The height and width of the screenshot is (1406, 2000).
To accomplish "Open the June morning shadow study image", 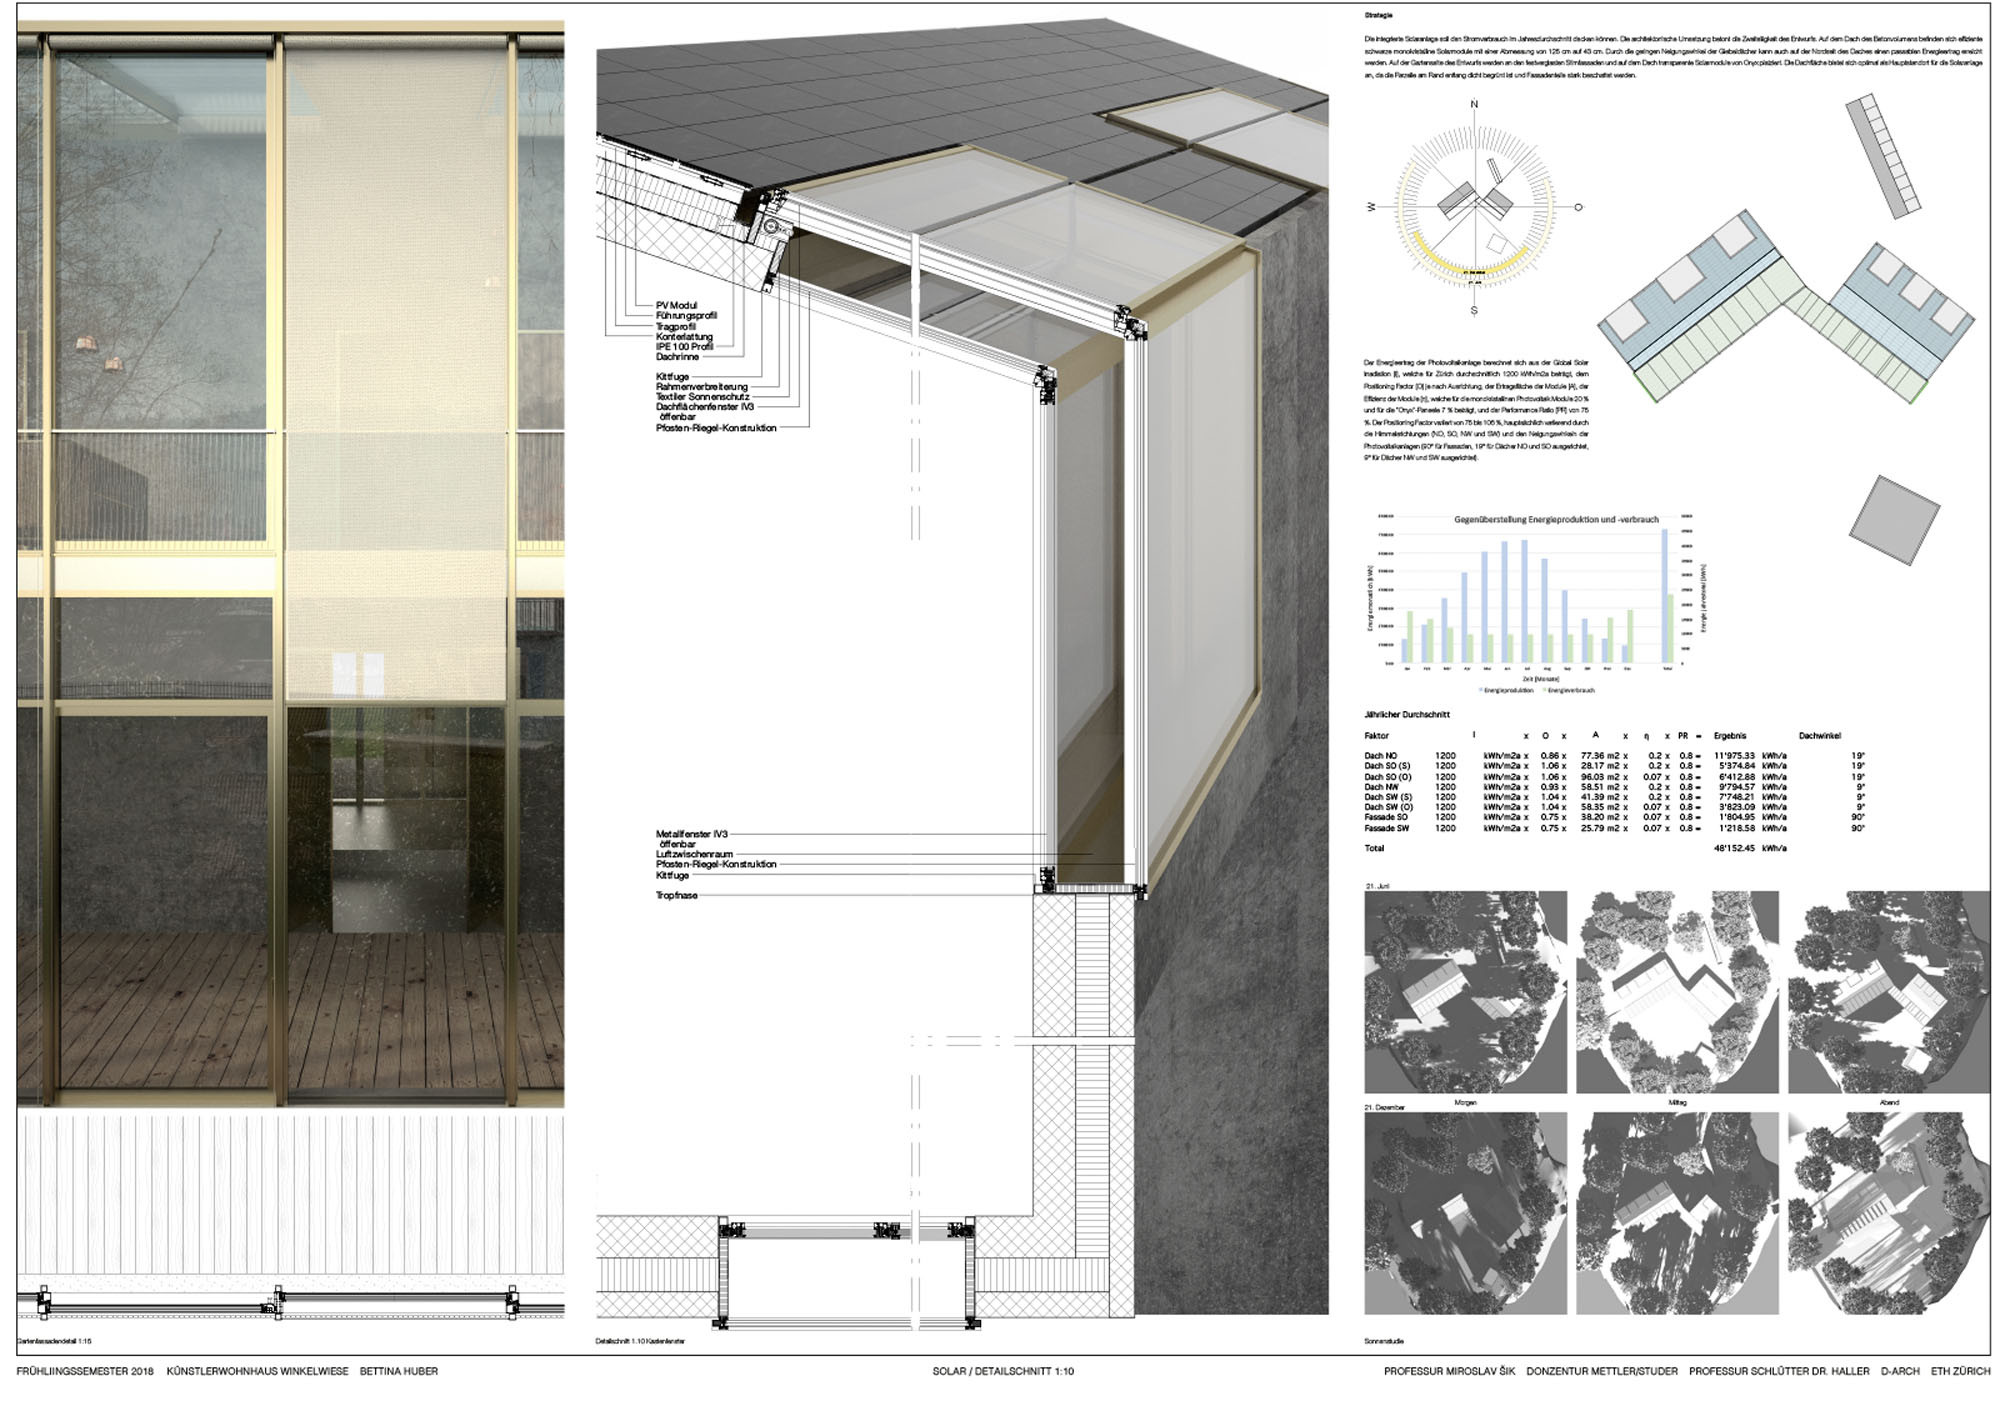I will coord(1466,992).
